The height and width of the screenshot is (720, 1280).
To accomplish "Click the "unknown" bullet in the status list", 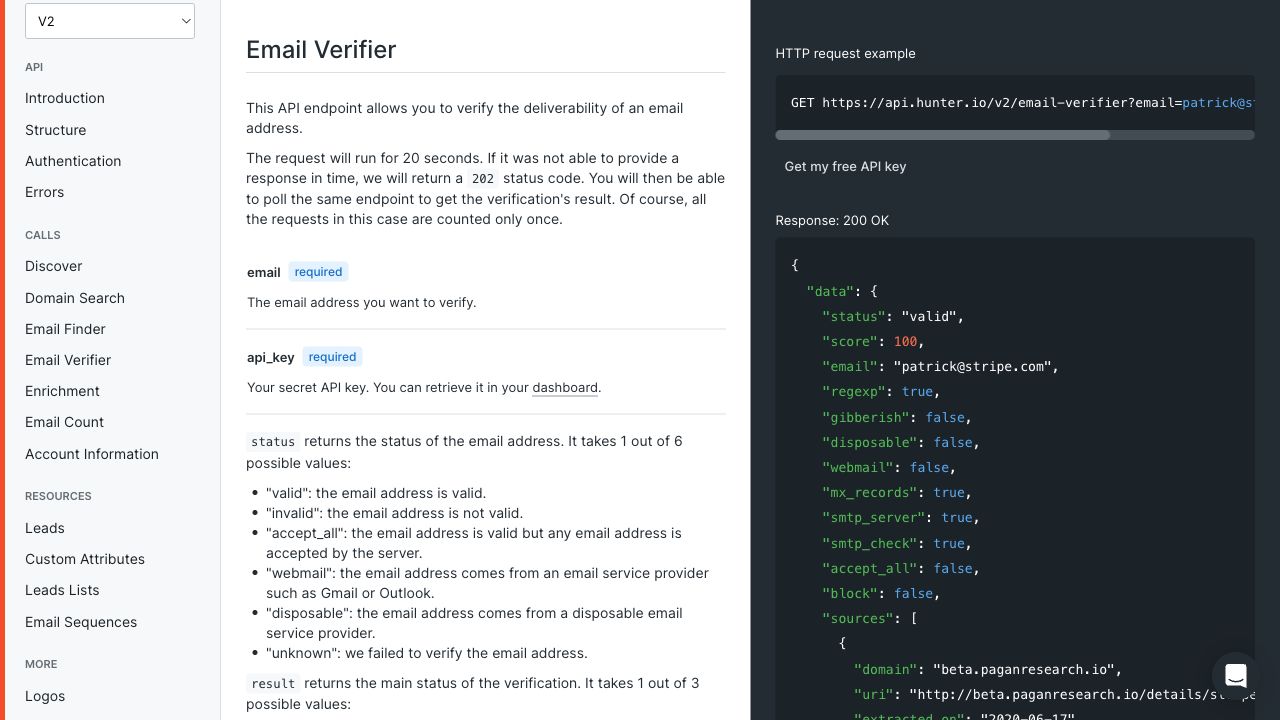I will coord(427,653).
